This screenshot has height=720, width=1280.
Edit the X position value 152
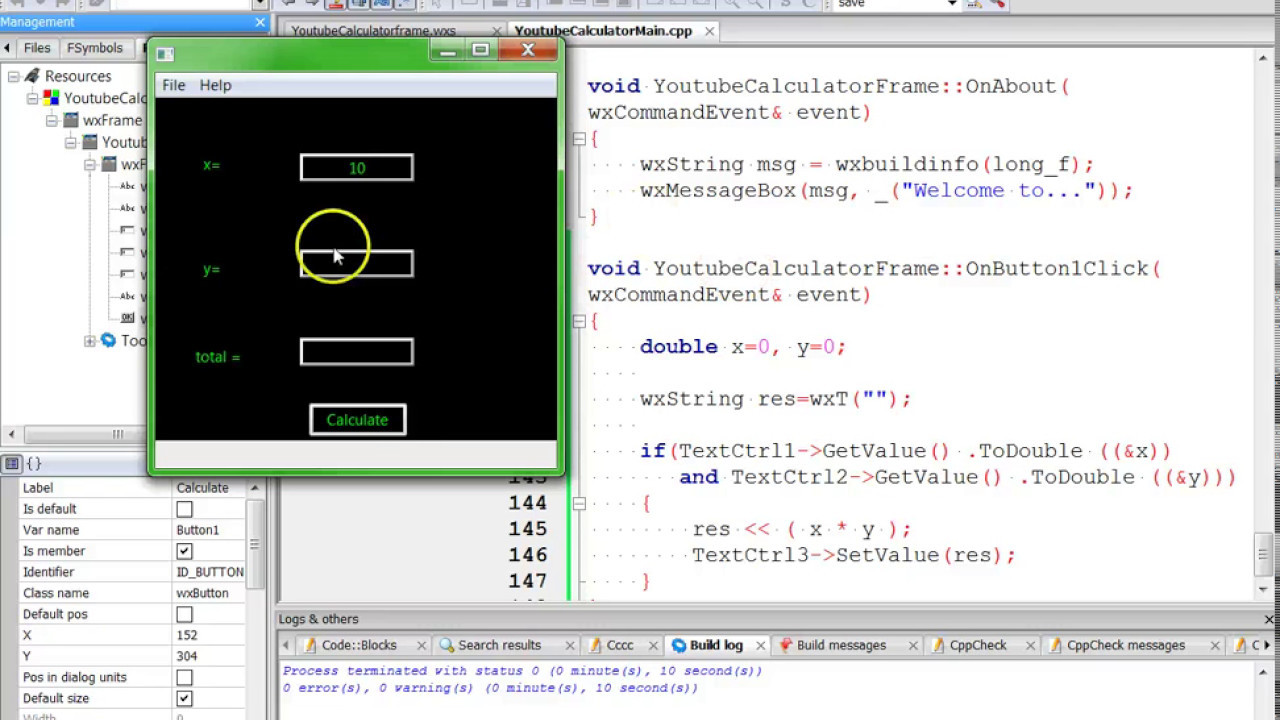[x=208, y=635]
